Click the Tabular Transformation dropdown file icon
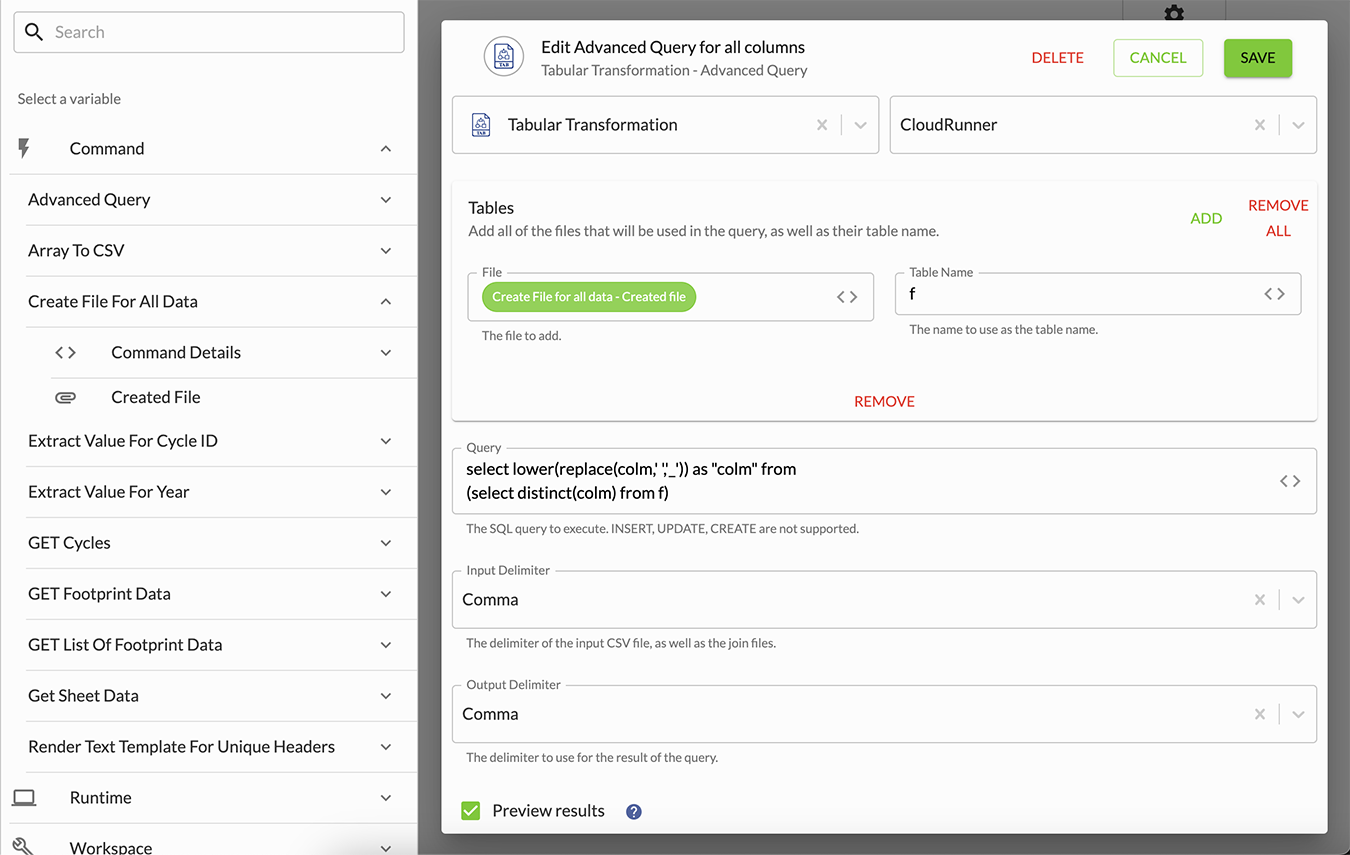Viewport: 1350px width, 855px height. pyautogui.click(x=481, y=125)
